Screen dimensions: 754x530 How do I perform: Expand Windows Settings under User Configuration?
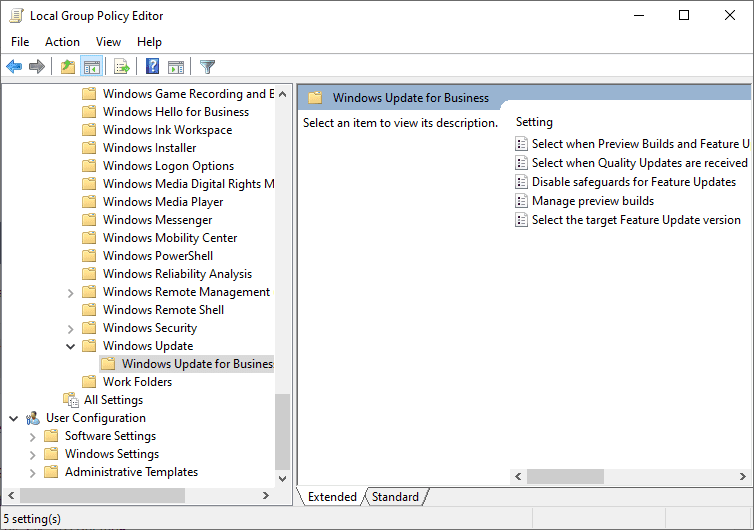(x=33, y=455)
